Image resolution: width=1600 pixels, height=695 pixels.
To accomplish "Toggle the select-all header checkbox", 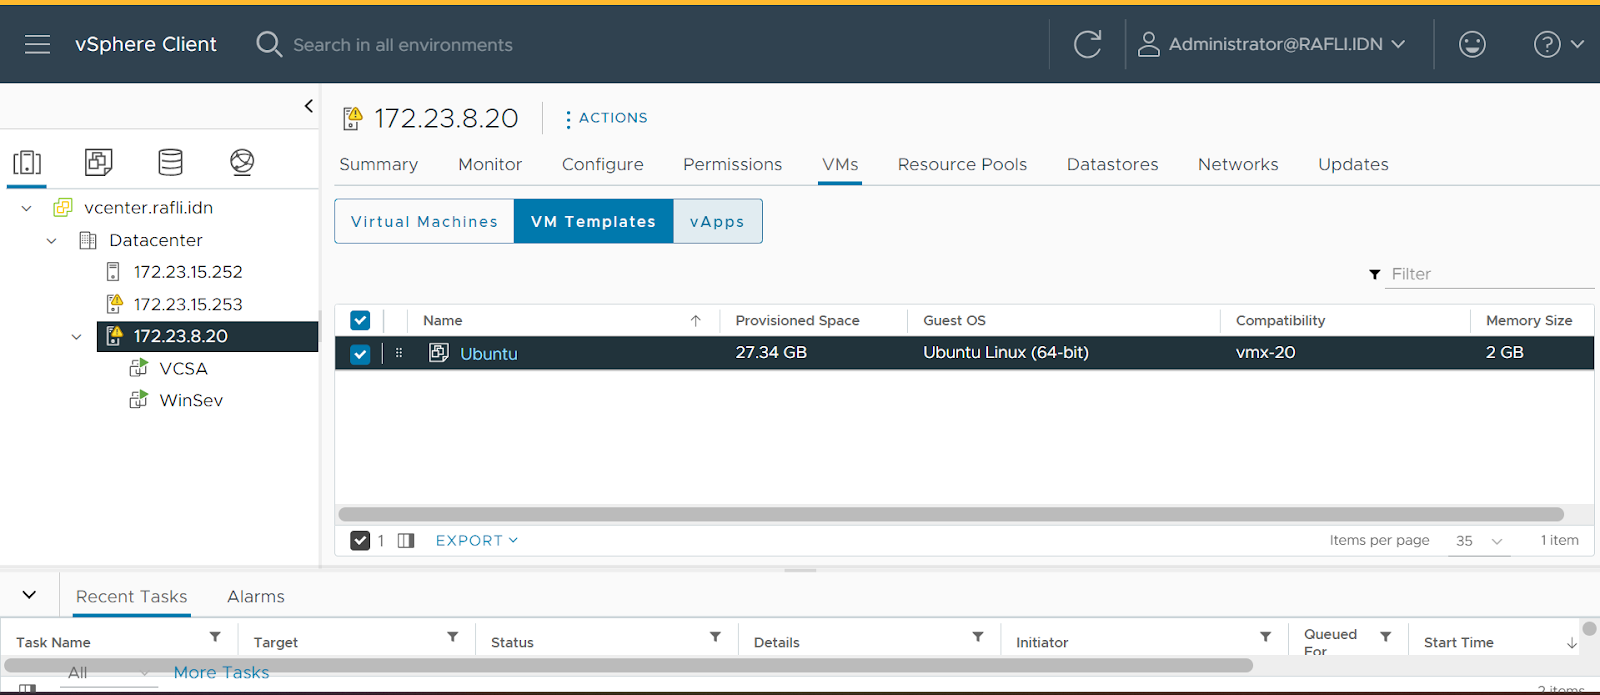I will click(360, 320).
